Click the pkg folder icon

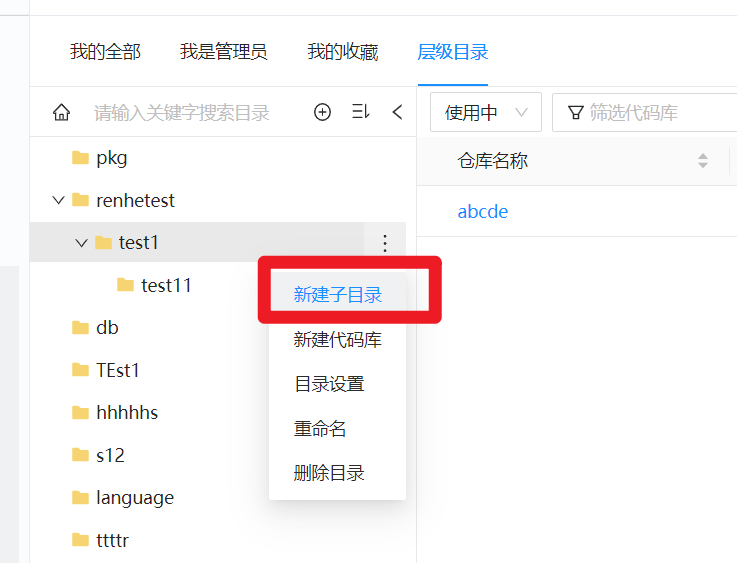[x=80, y=158]
